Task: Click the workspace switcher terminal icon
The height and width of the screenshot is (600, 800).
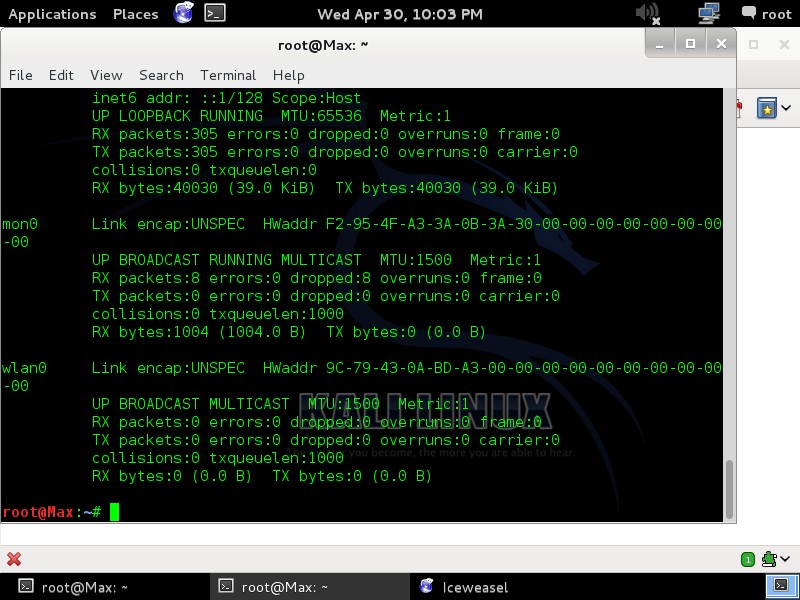Action: tap(781, 586)
